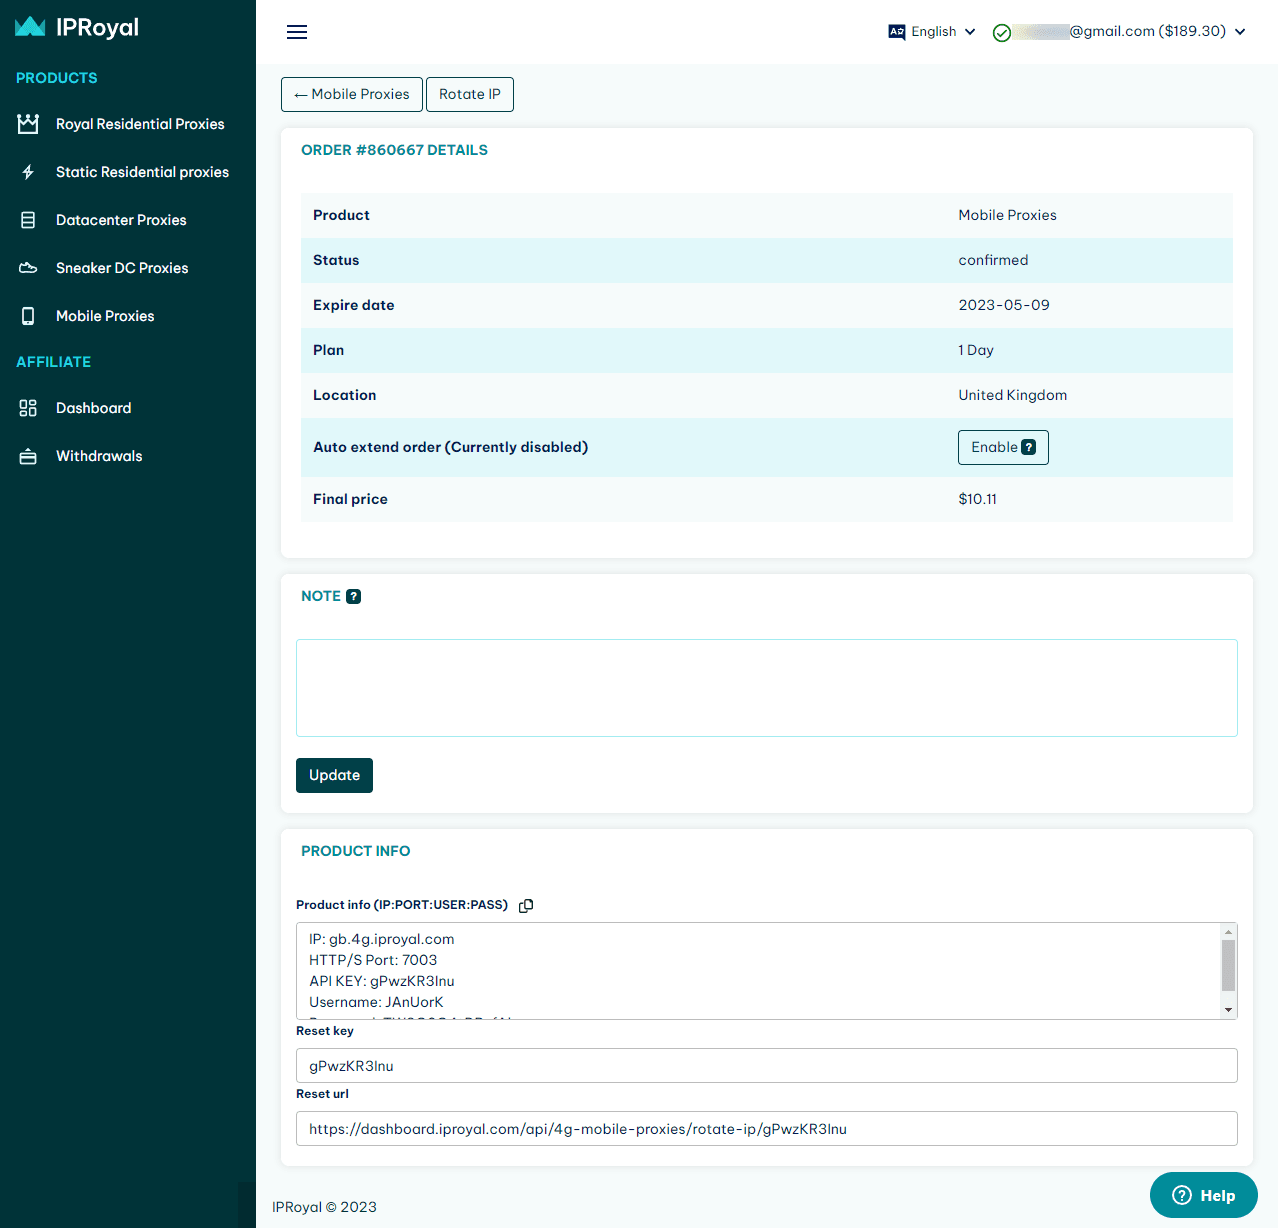Go back to Mobile Proxies list

point(352,94)
